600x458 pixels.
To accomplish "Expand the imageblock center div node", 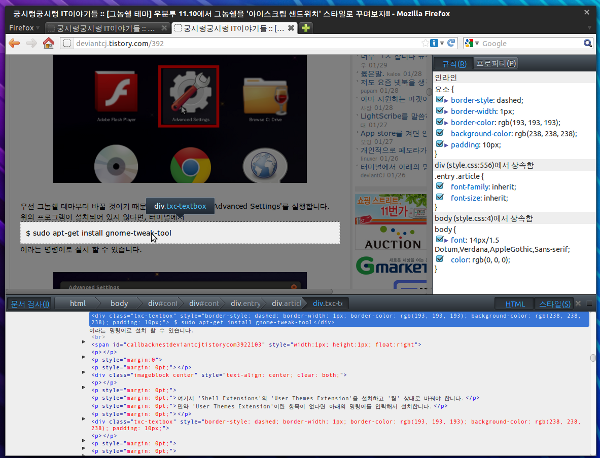I will [x=83, y=372].
